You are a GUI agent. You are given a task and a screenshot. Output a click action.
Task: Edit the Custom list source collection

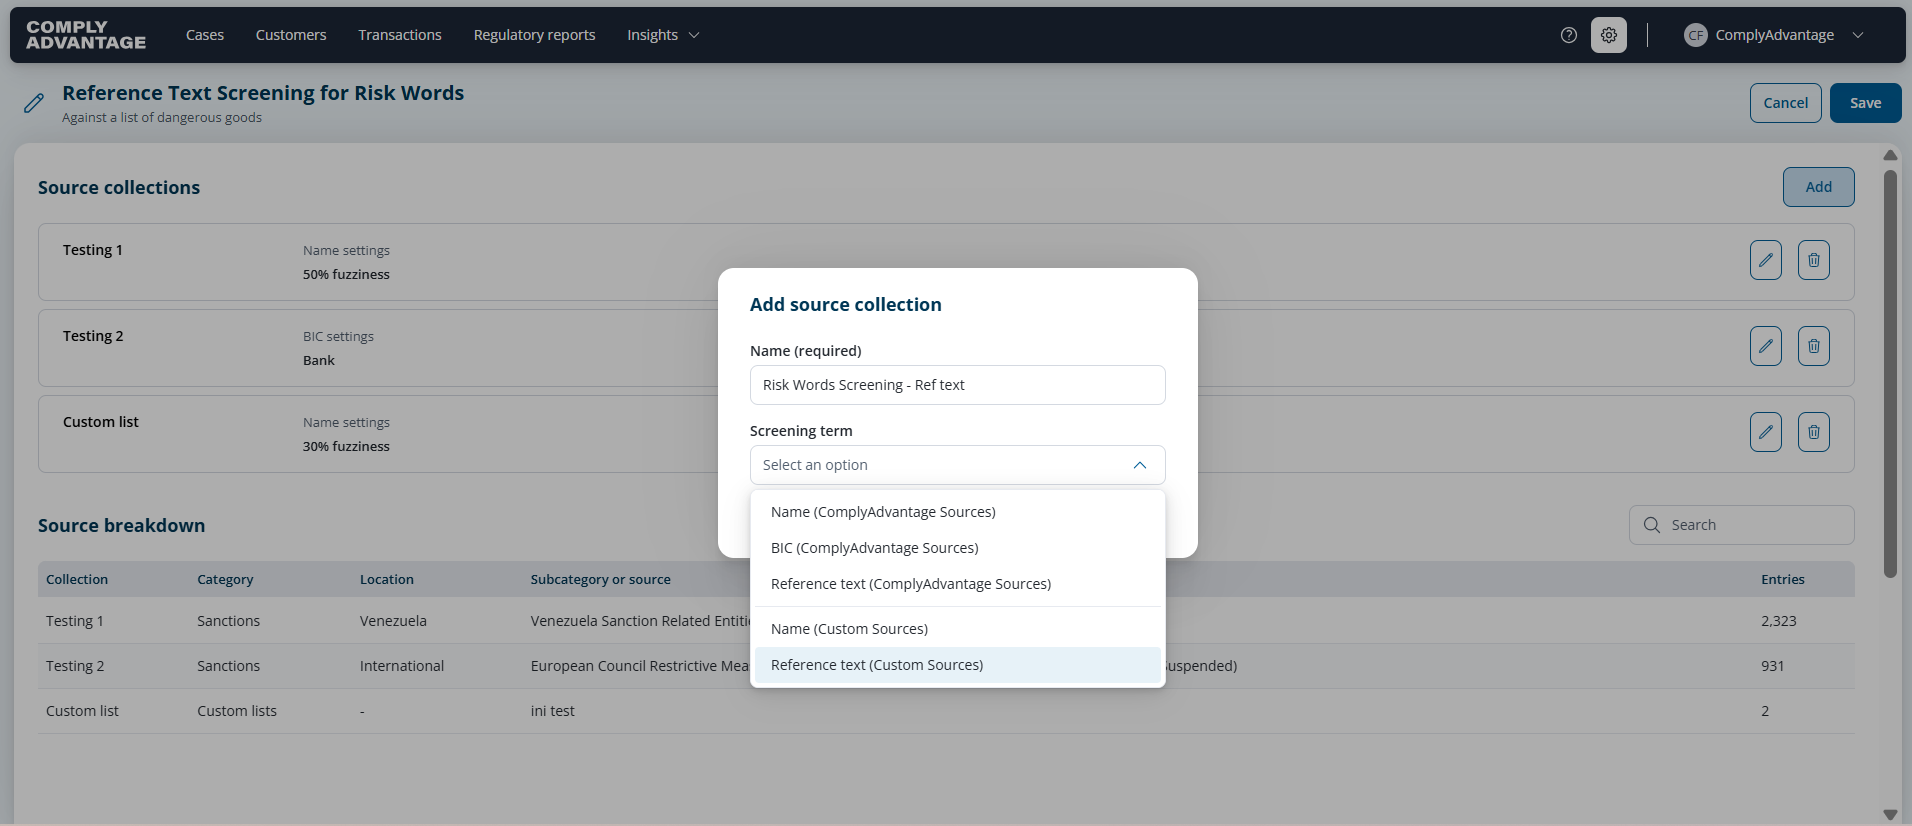(x=1766, y=432)
